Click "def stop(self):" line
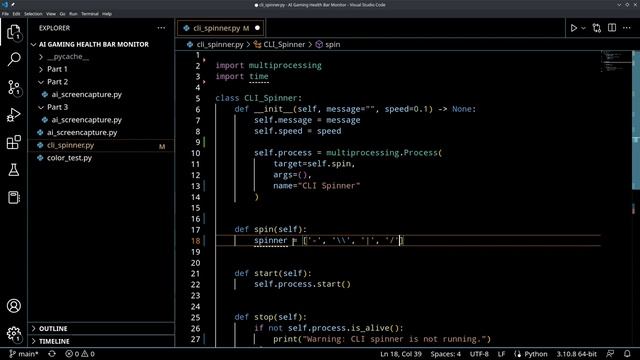 pos(270,317)
